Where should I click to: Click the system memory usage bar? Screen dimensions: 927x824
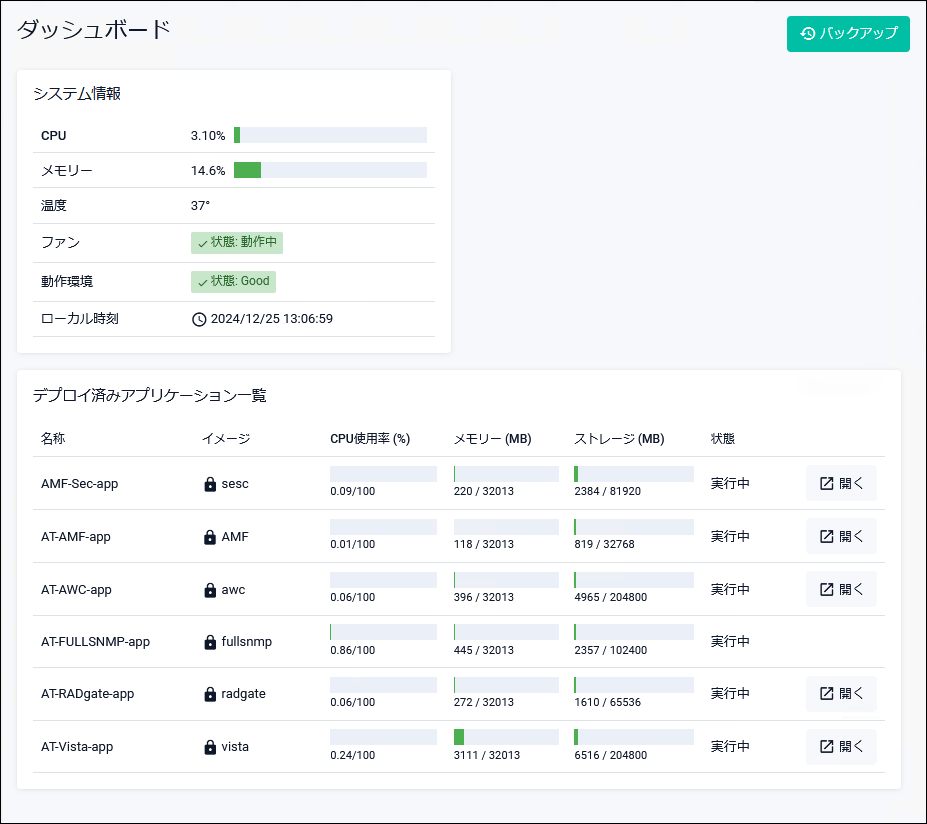point(330,170)
